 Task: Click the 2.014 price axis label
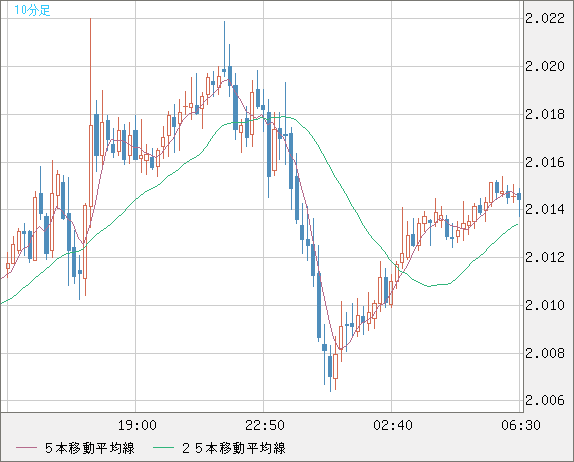pyautogui.click(x=545, y=209)
